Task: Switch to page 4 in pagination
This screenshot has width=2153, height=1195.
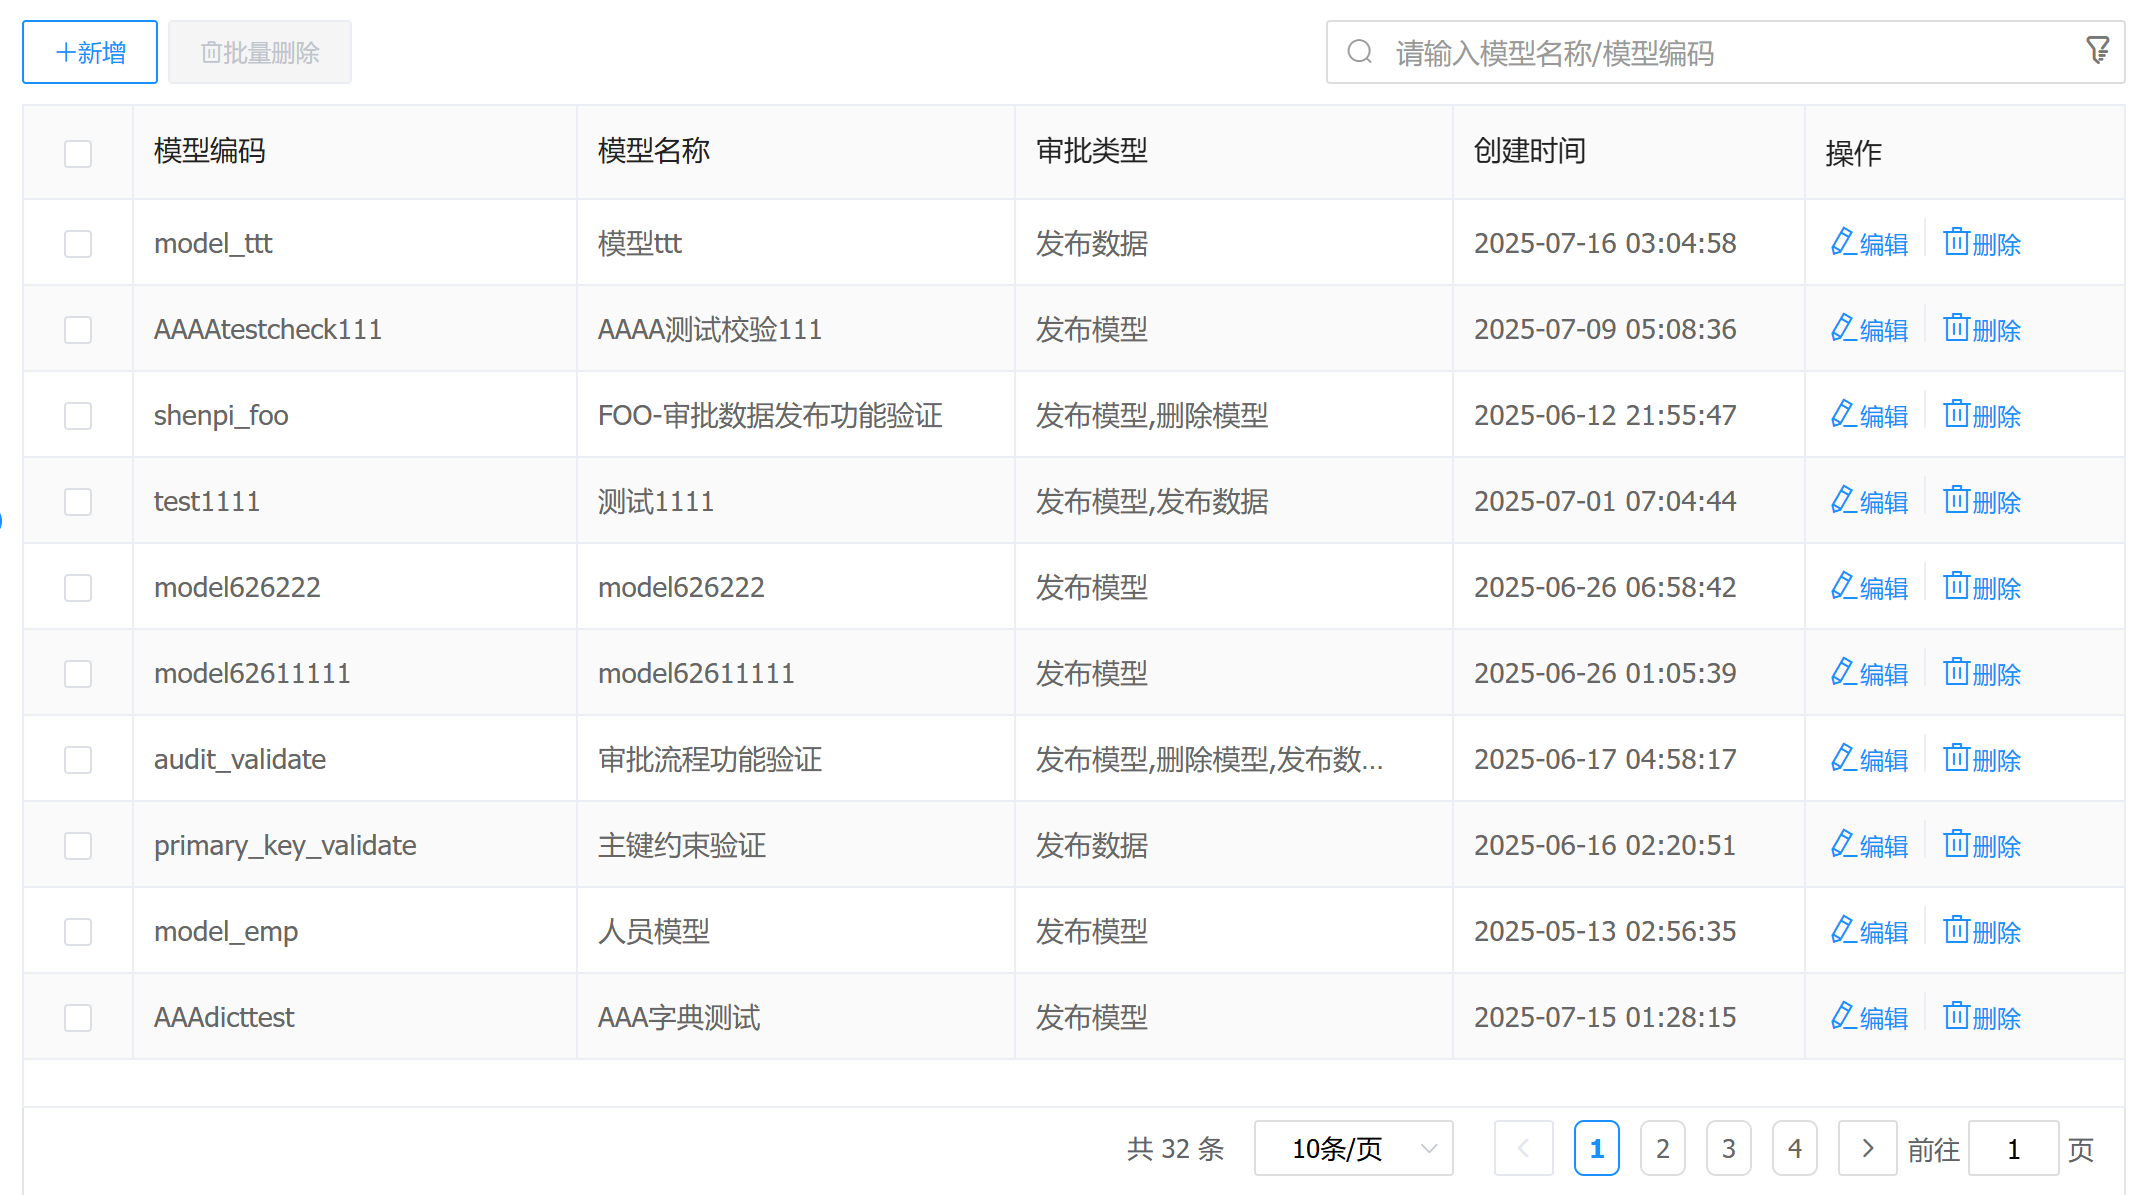Action: pos(1794,1148)
